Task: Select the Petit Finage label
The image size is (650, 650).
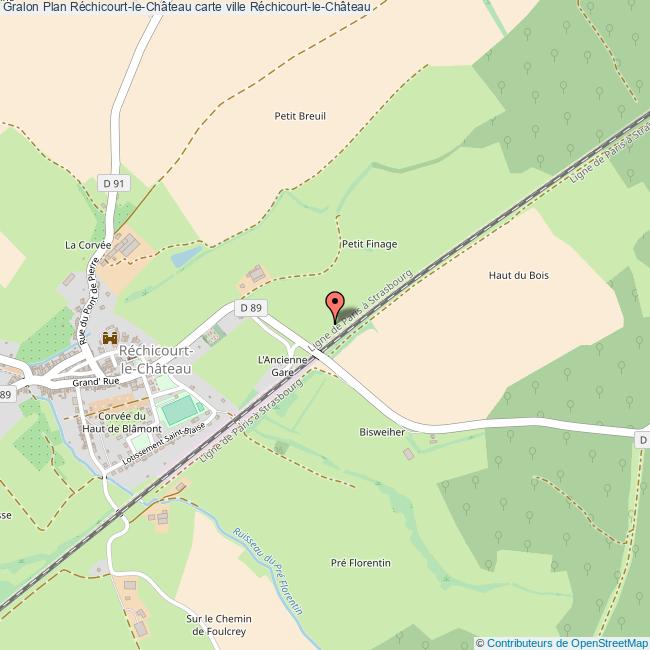Action: [x=369, y=244]
